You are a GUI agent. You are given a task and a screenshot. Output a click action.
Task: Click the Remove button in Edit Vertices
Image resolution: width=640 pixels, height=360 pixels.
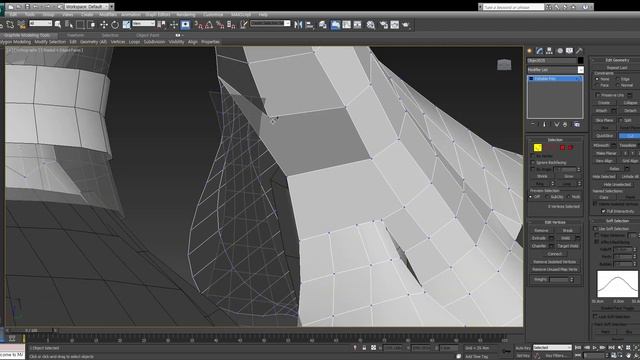(x=541, y=230)
